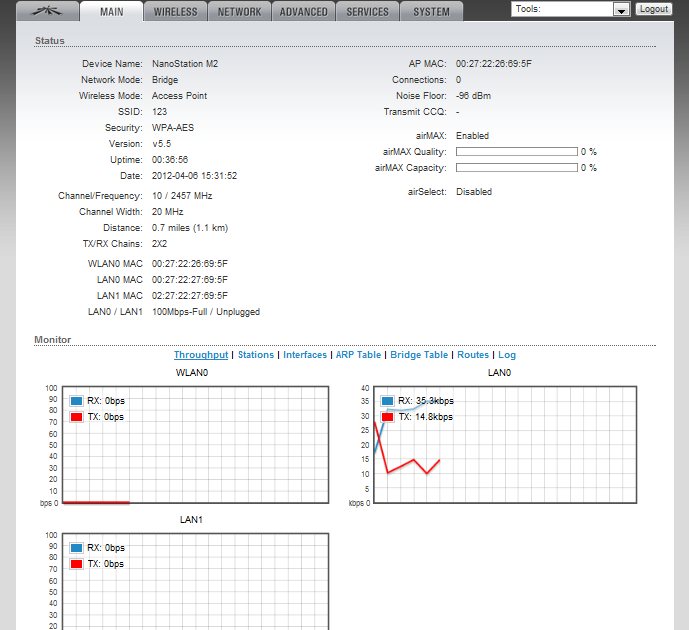Click the Logout button
This screenshot has width=689, height=630.
point(653,9)
